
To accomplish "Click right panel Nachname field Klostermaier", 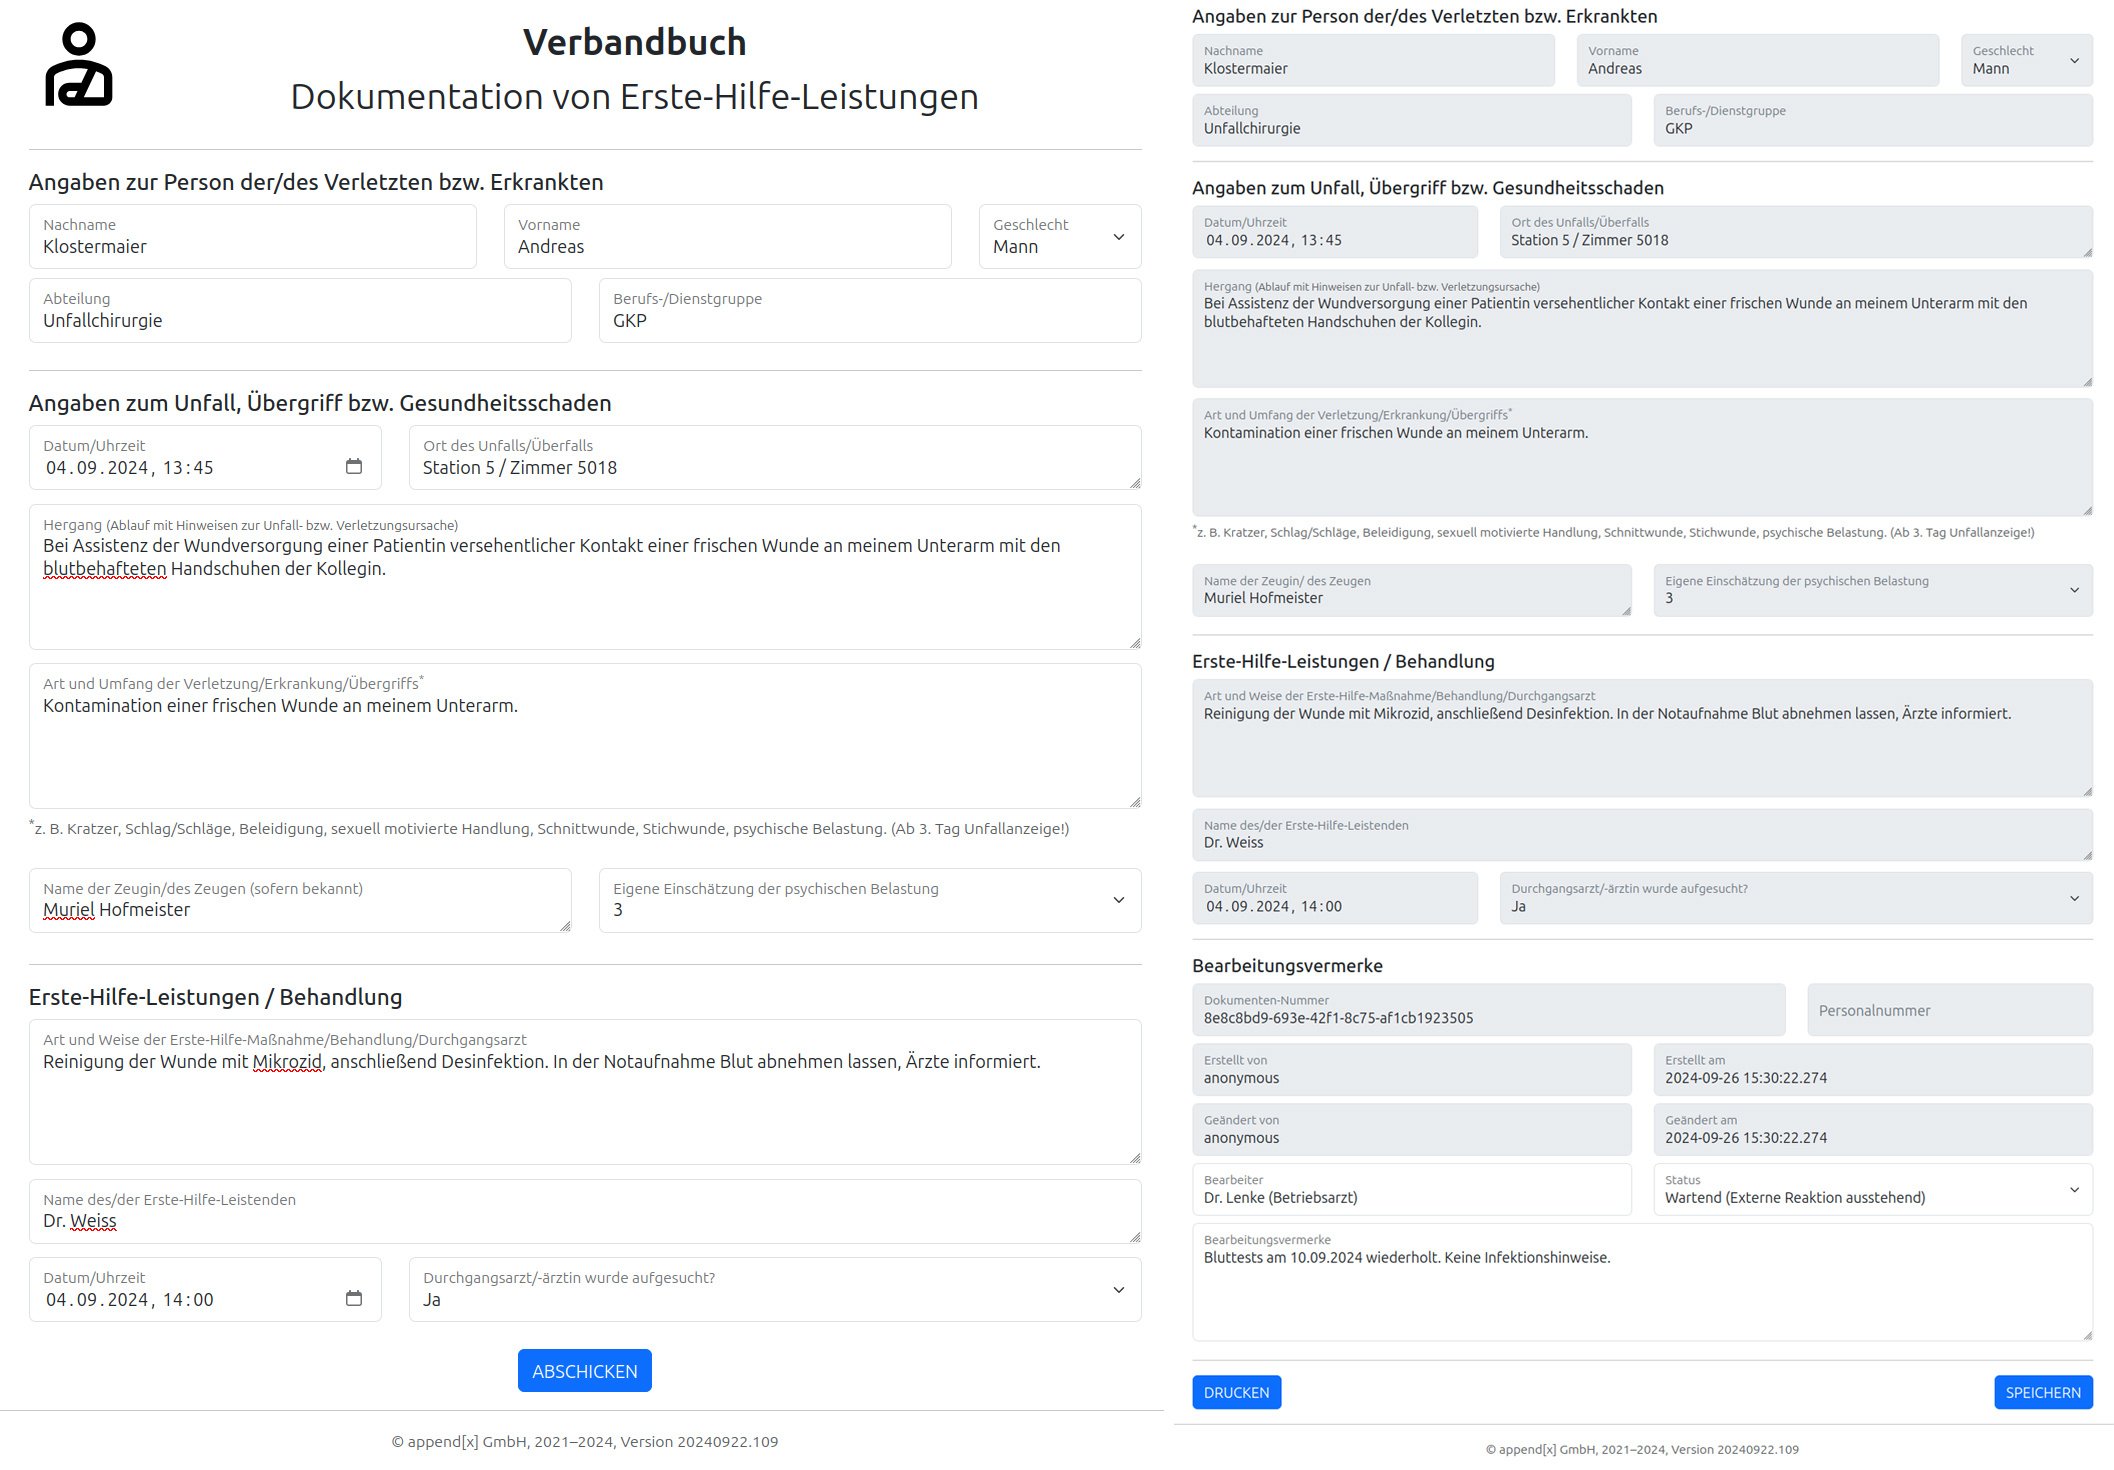I will (1374, 60).
